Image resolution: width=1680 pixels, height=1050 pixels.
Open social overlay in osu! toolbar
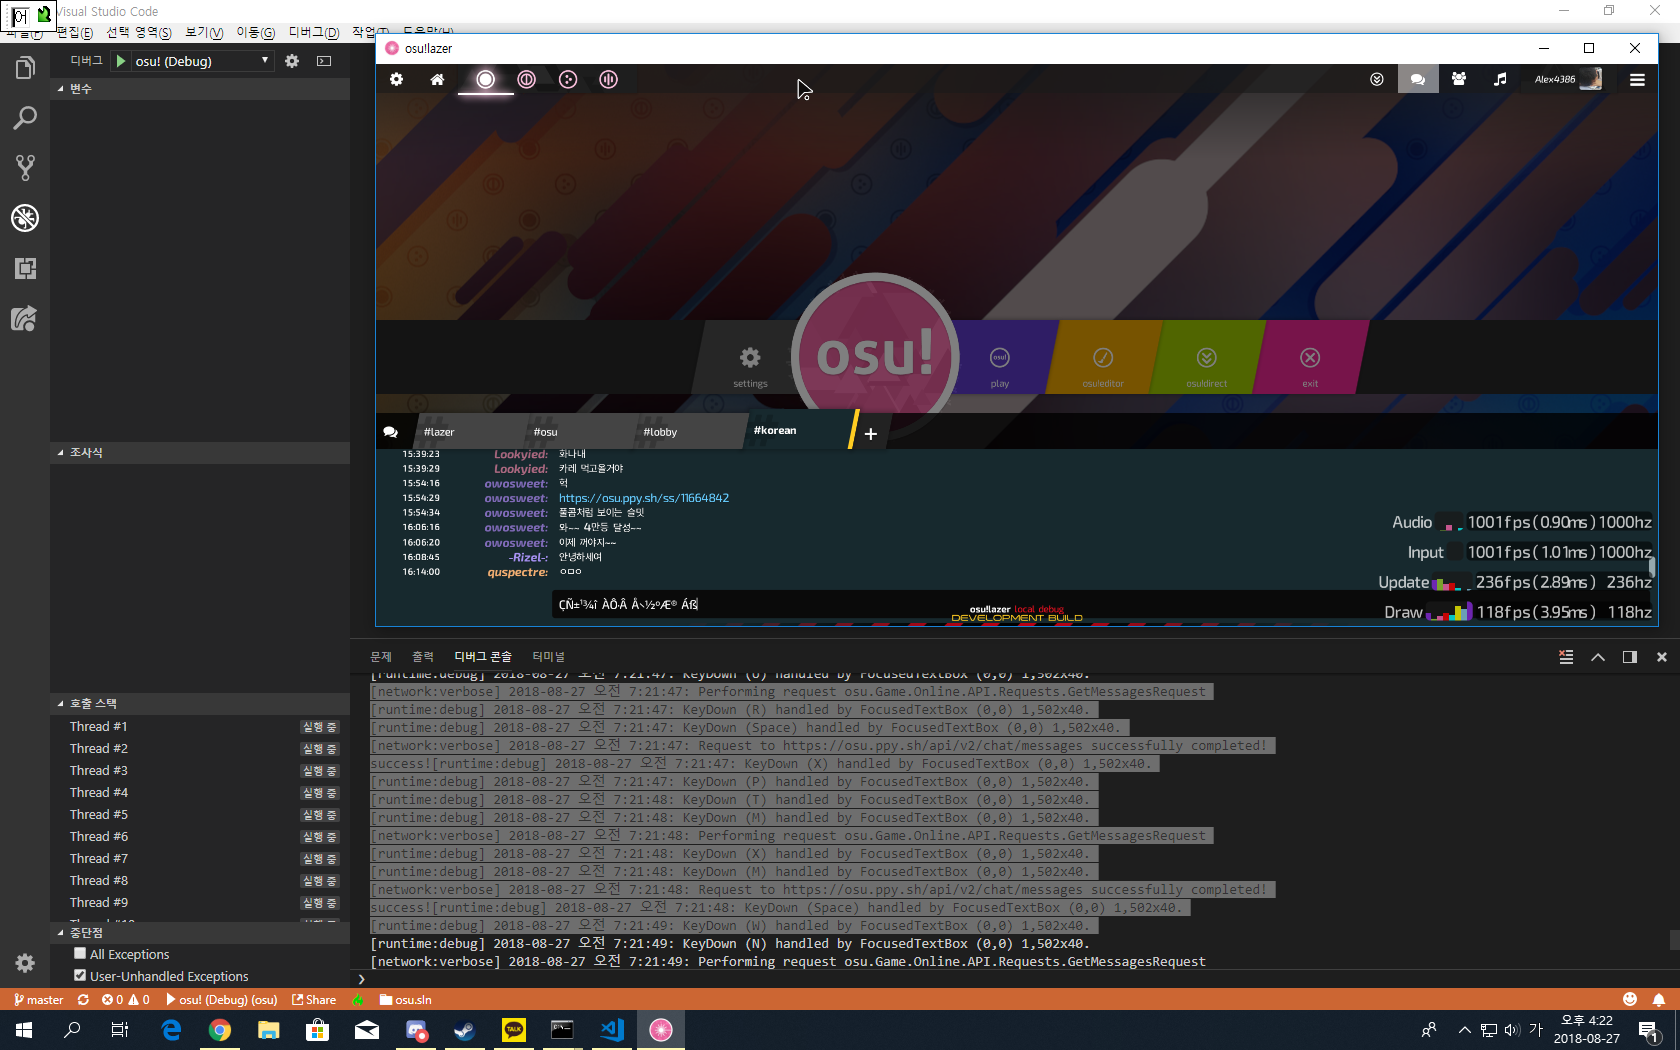(x=1459, y=79)
